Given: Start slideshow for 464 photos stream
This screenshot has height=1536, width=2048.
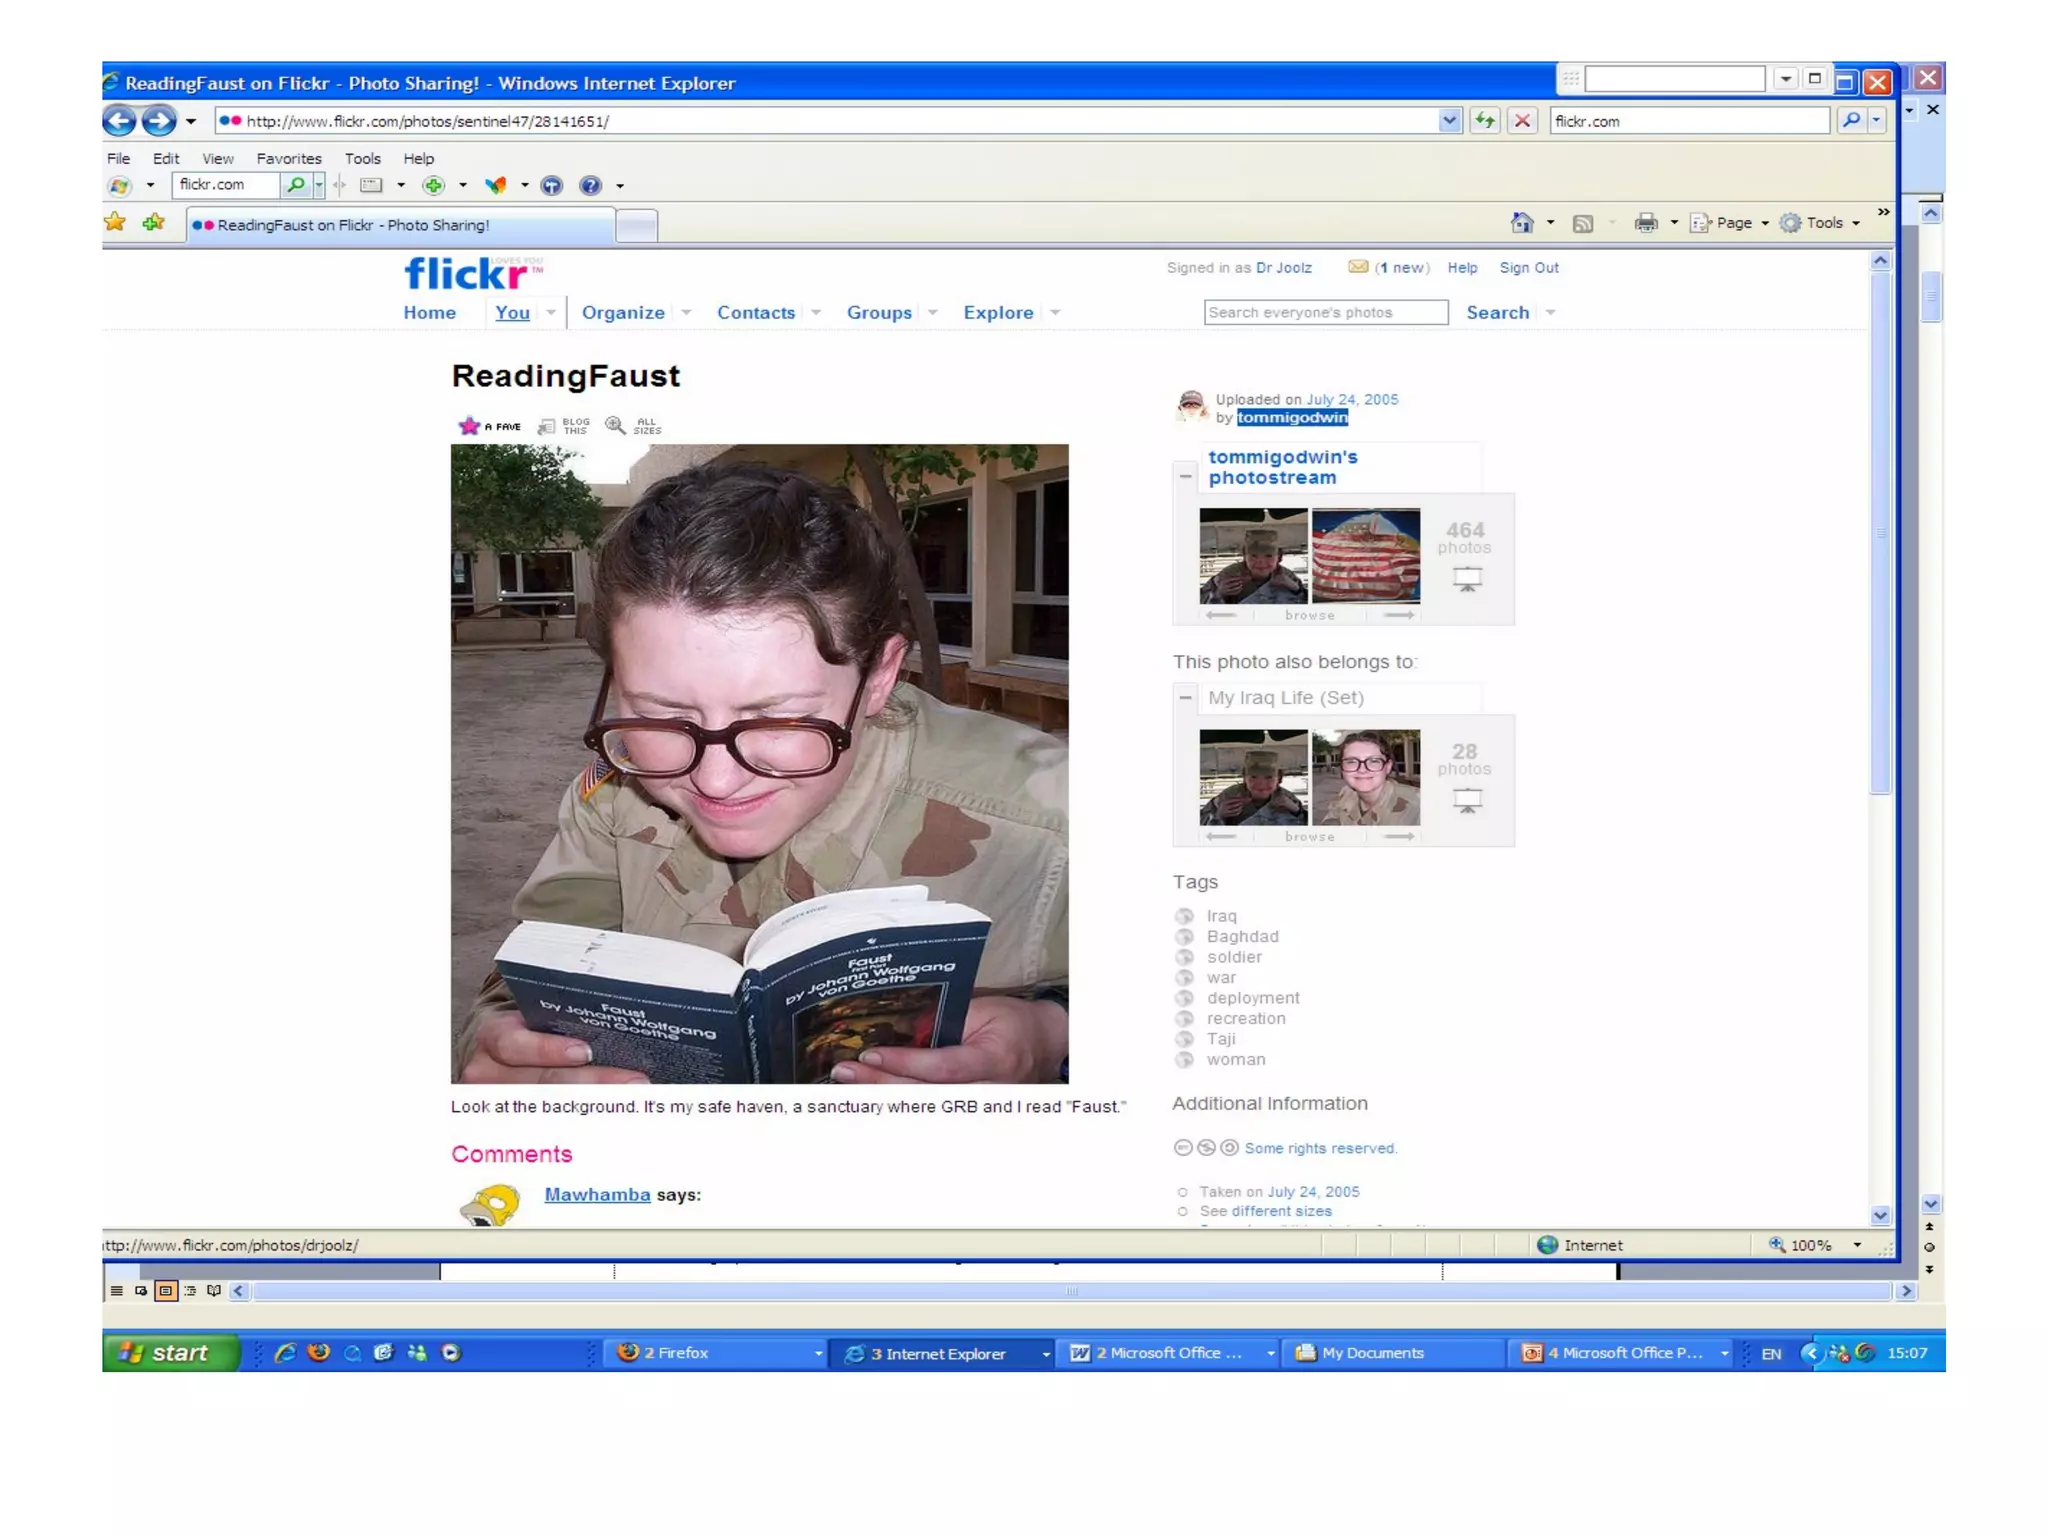Looking at the screenshot, I should 1467,579.
